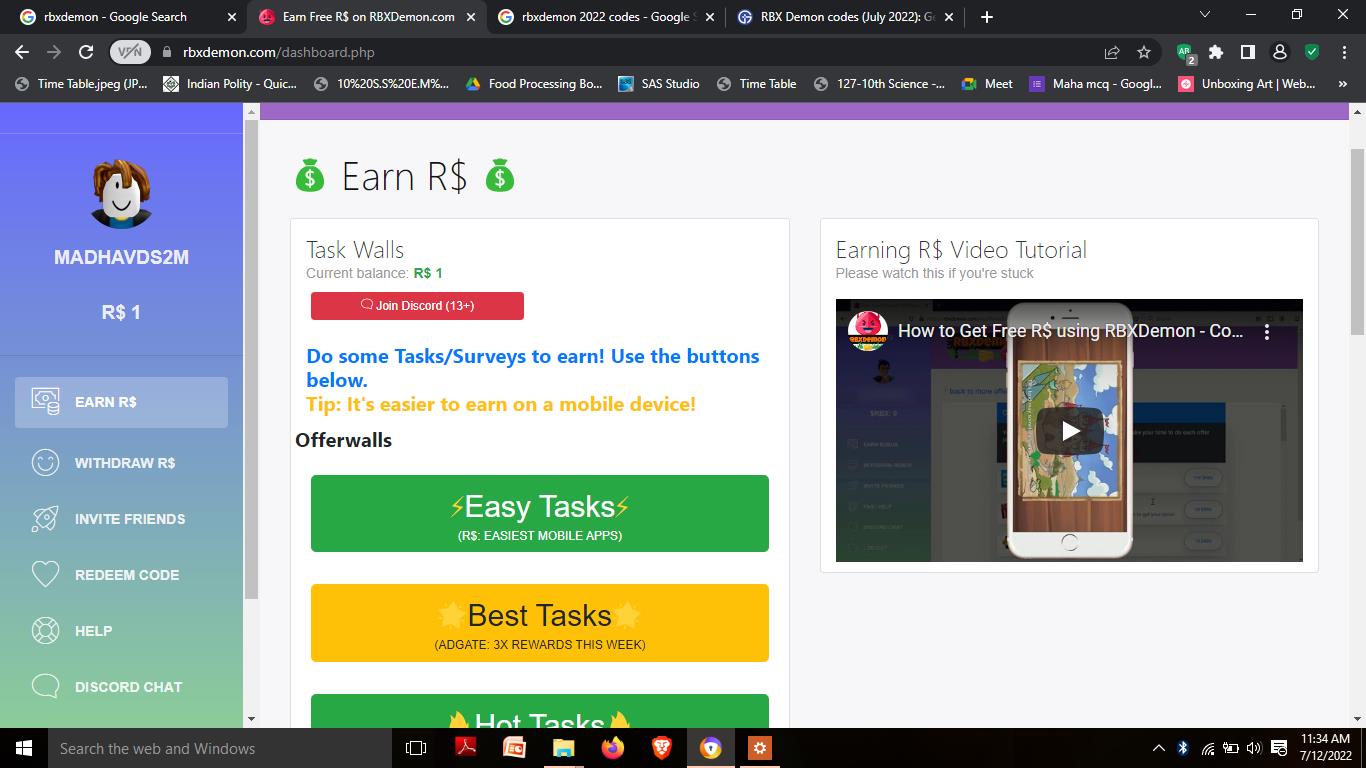
Task: Open the YouTube video options menu
Action: pos(1266,331)
